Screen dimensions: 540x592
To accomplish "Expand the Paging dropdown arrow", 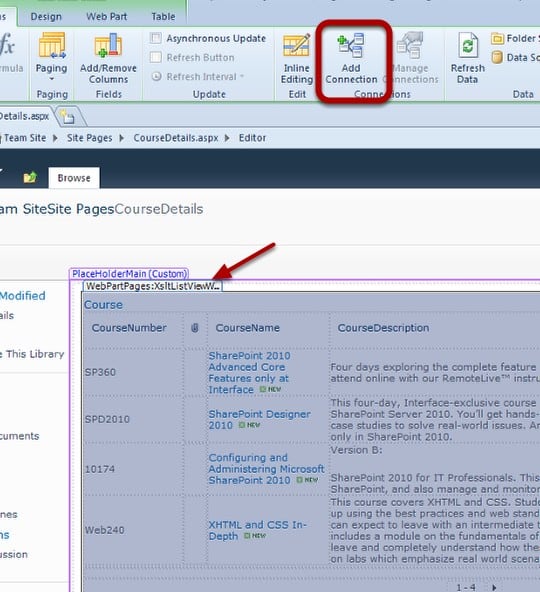I will point(52,79).
